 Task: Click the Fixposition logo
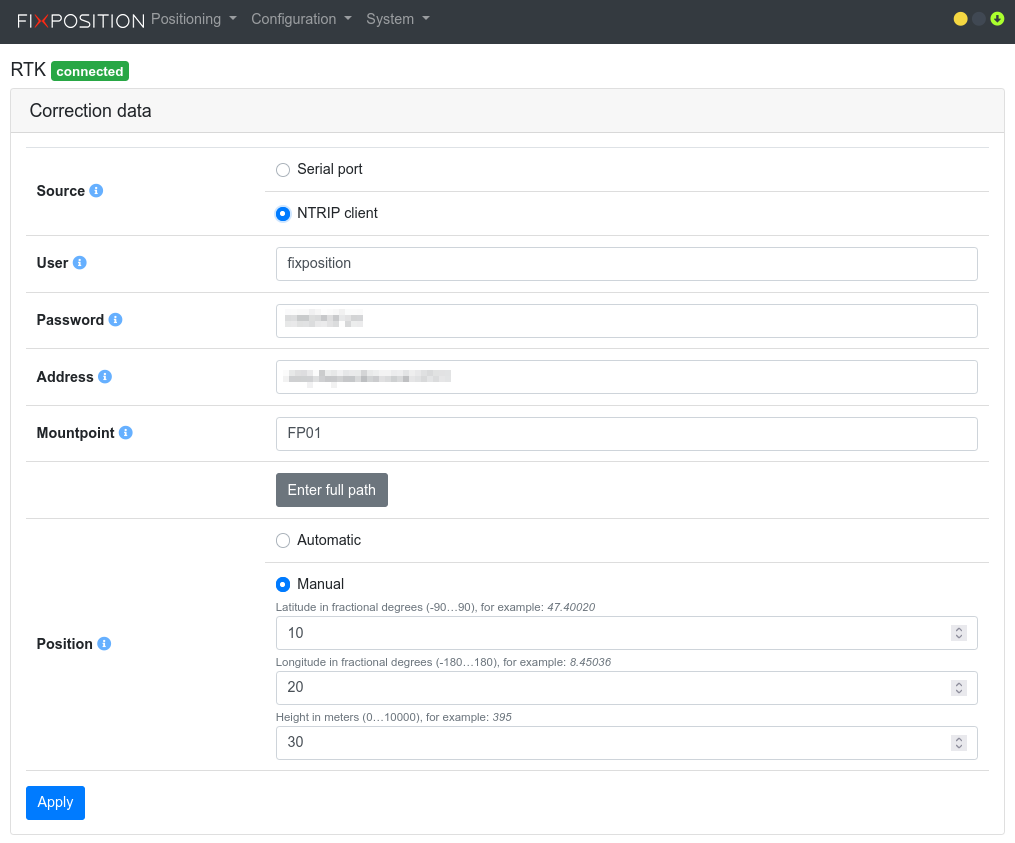[80, 20]
